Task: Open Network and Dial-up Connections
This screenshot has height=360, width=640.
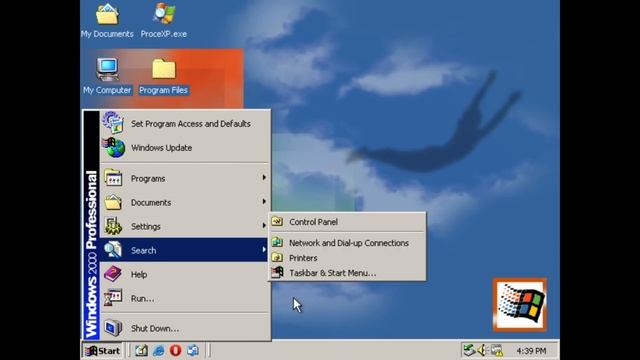Action: coord(347,243)
